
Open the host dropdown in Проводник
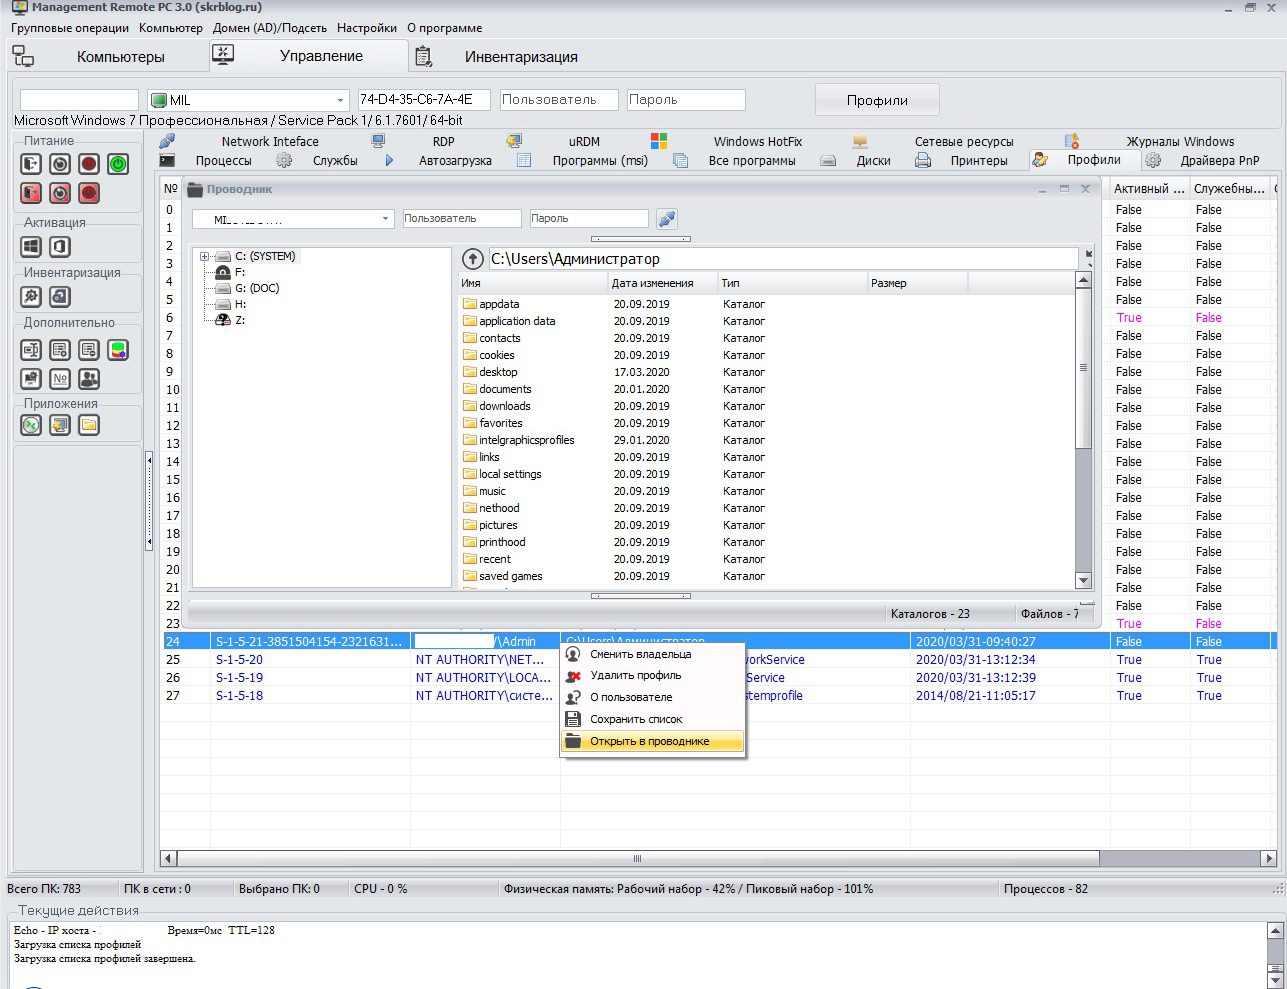click(x=385, y=219)
